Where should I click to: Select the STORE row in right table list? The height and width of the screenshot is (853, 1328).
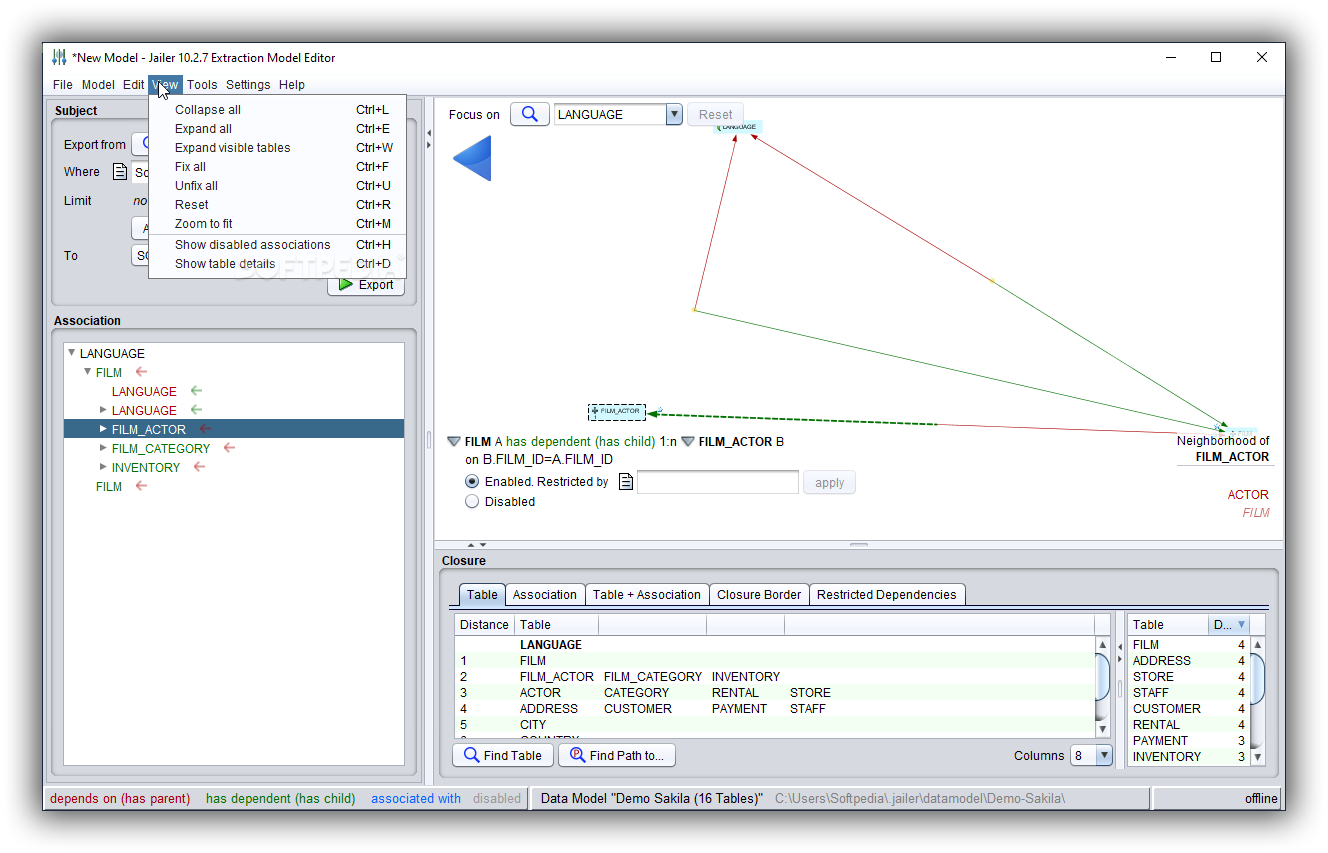tap(1188, 676)
